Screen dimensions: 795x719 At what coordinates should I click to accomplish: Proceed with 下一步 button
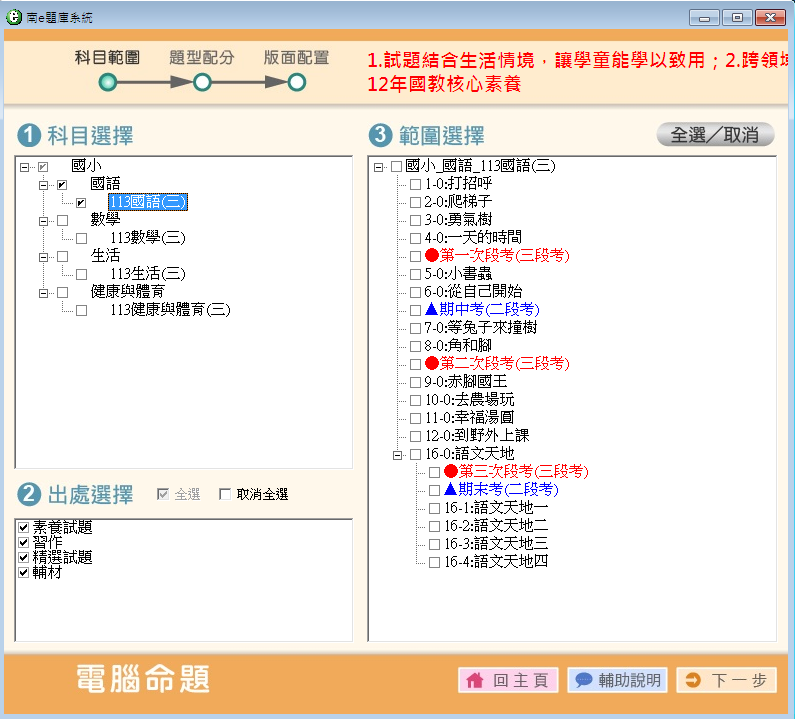point(727,680)
